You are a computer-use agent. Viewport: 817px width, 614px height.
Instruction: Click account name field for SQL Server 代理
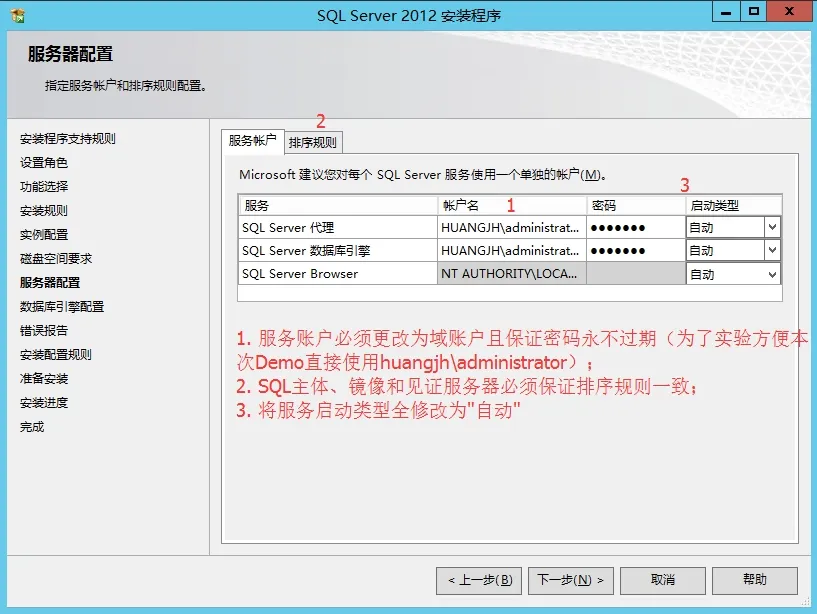coord(512,228)
